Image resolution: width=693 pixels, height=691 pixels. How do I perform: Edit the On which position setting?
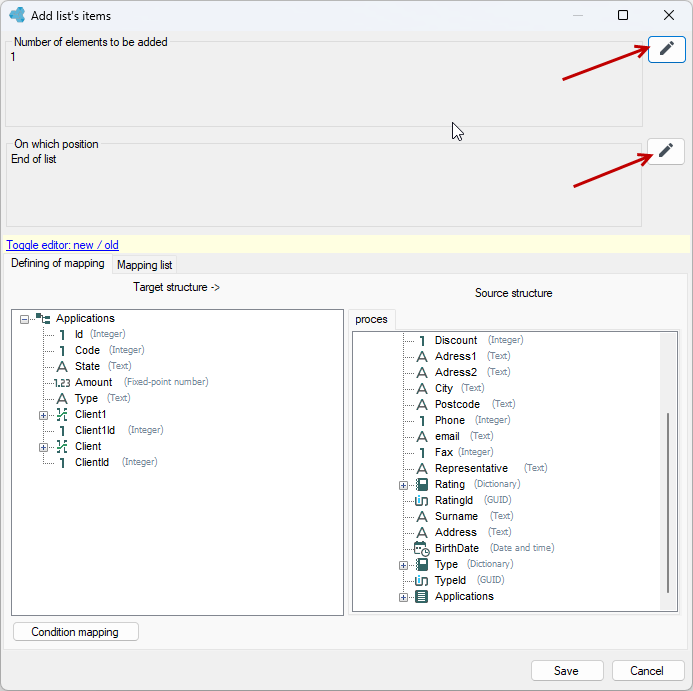point(666,151)
